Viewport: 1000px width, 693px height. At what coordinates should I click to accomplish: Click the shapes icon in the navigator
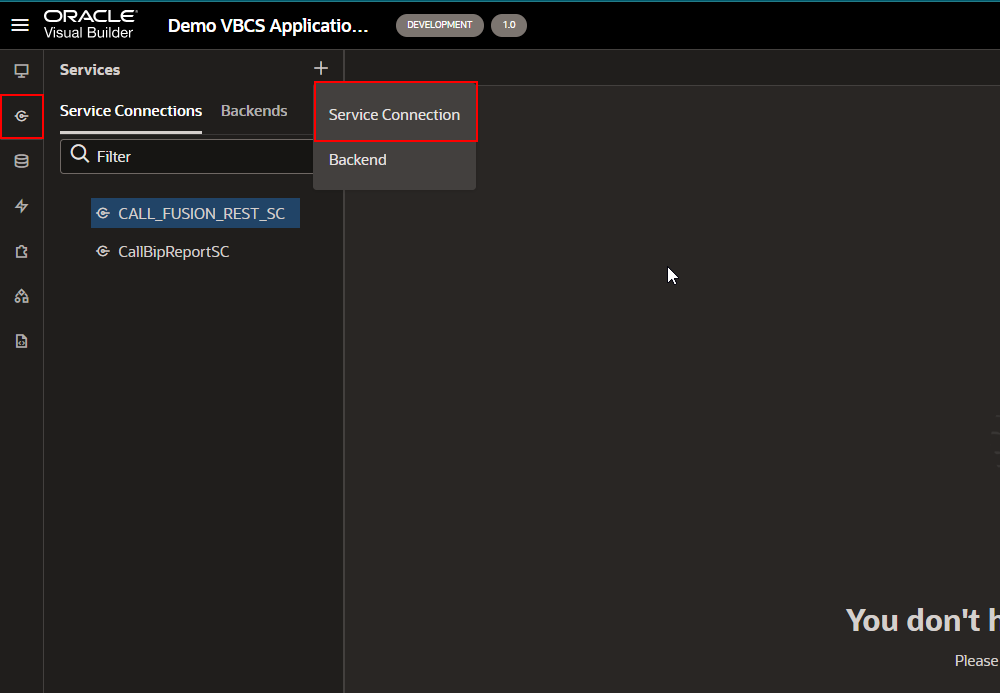click(x=22, y=296)
